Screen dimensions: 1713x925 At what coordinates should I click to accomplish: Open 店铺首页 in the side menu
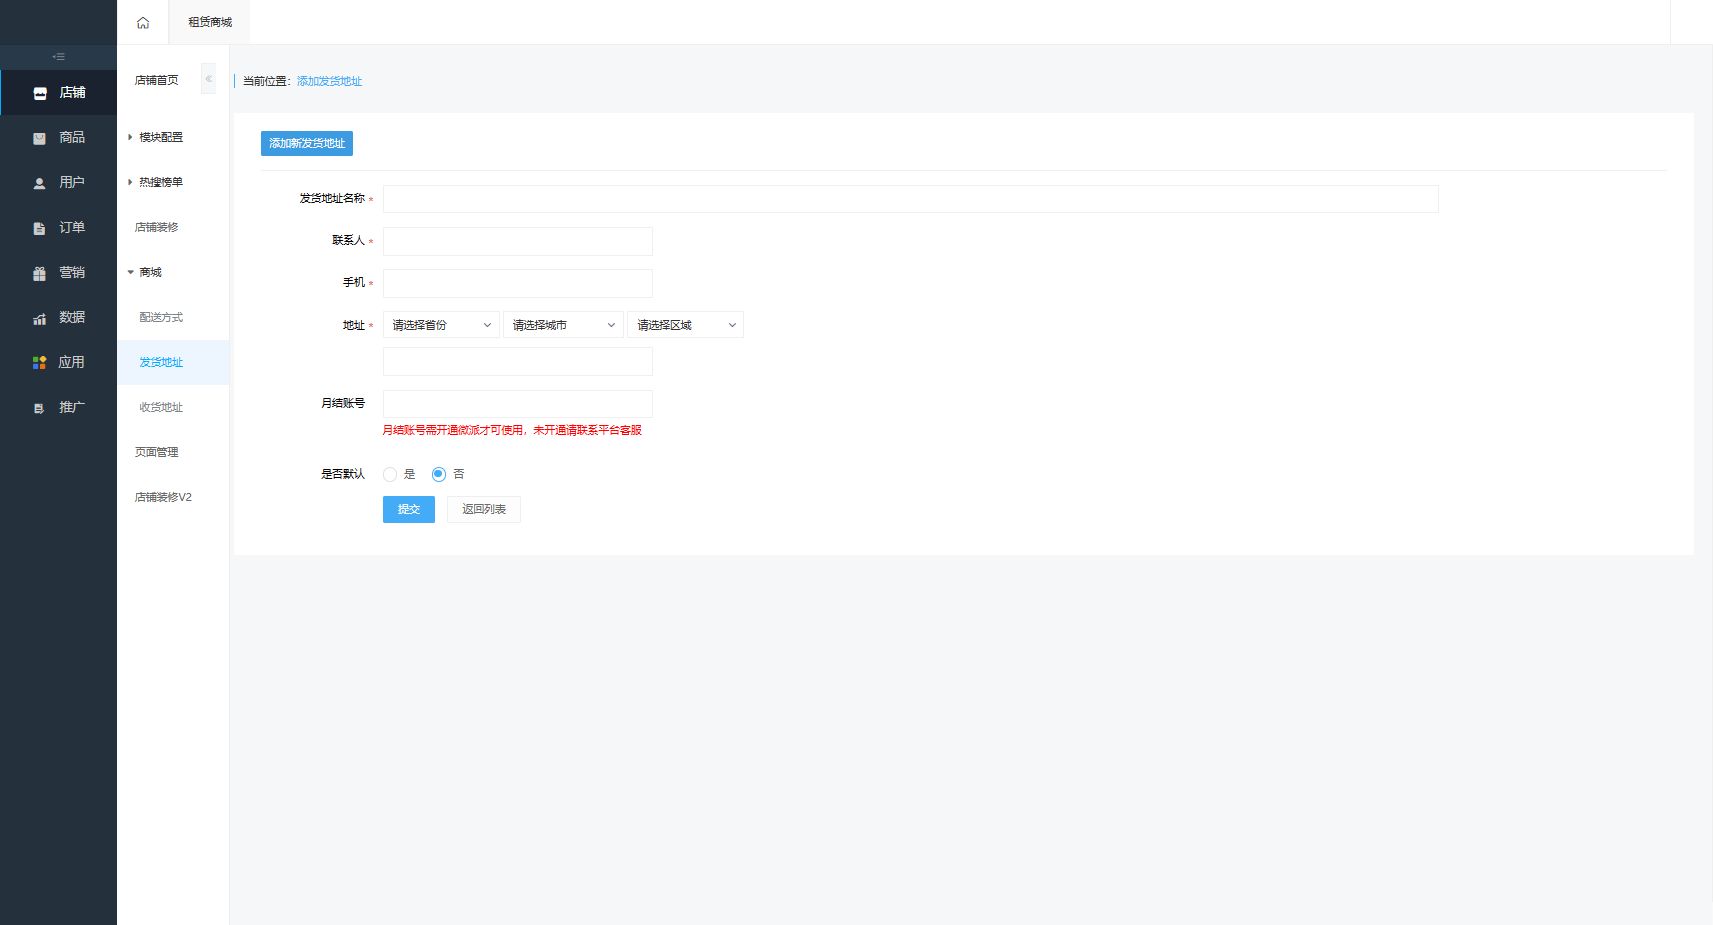coord(157,80)
